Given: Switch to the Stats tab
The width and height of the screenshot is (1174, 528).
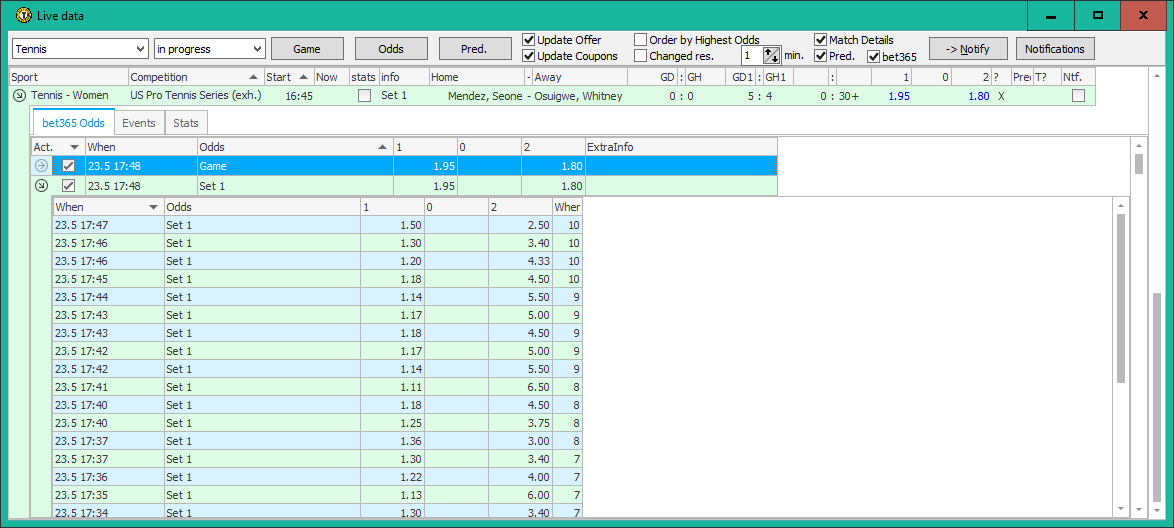Looking at the screenshot, I should 186,123.
